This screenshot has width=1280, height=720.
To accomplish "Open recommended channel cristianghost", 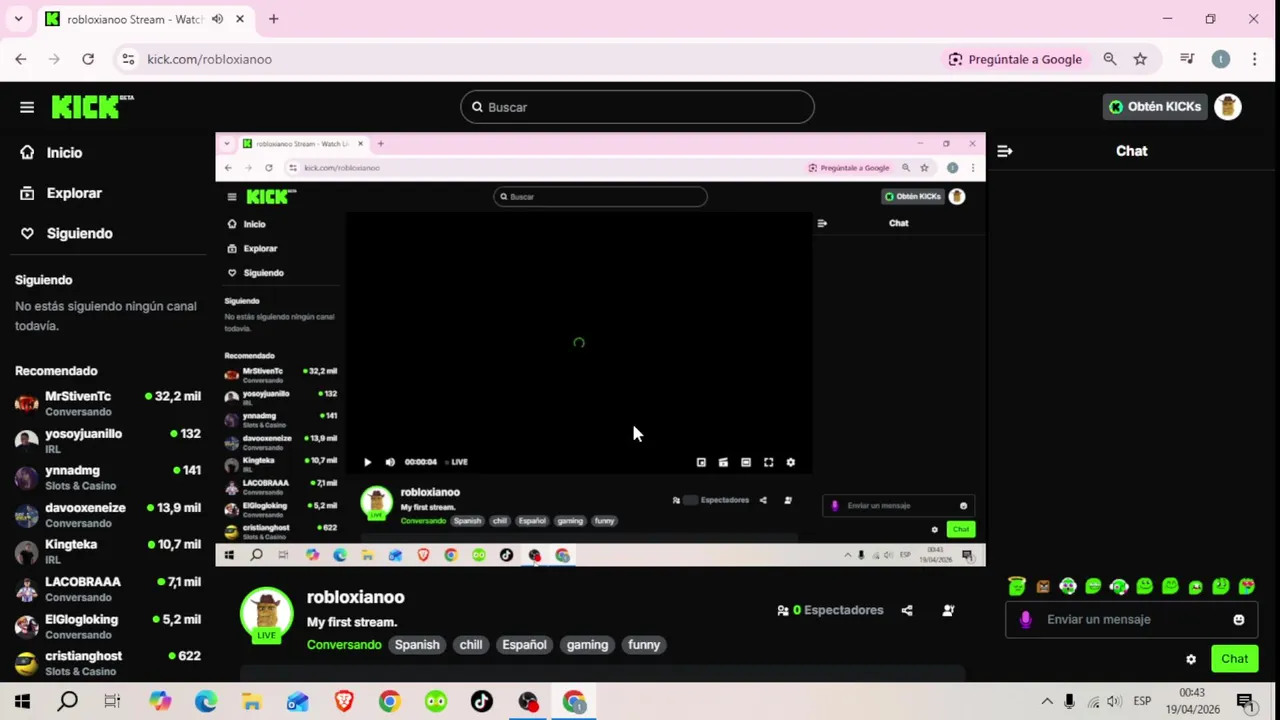I will 108,663.
